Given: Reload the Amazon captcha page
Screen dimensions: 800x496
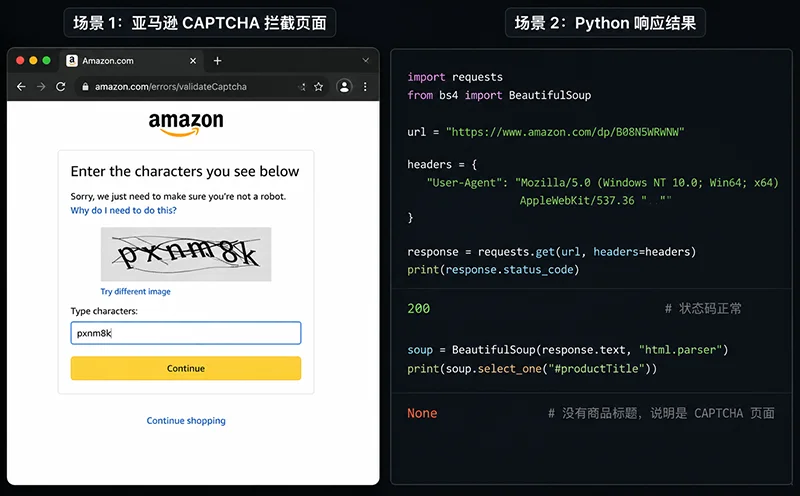Looking at the screenshot, I should [61, 87].
